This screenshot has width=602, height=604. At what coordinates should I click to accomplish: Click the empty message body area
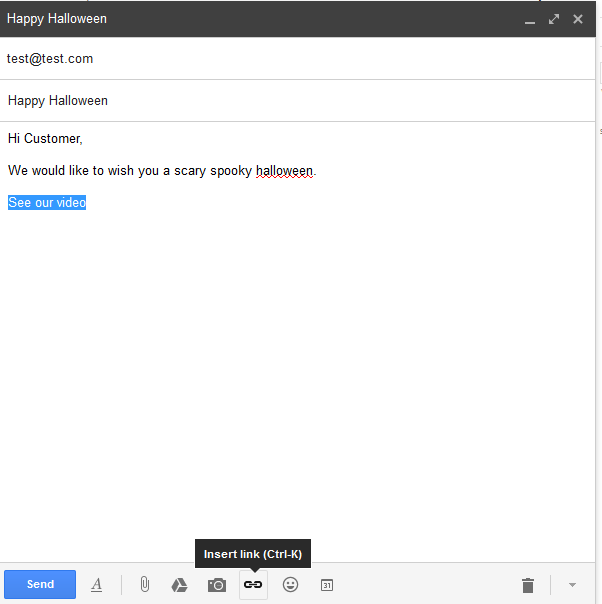pyautogui.click(x=297, y=385)
